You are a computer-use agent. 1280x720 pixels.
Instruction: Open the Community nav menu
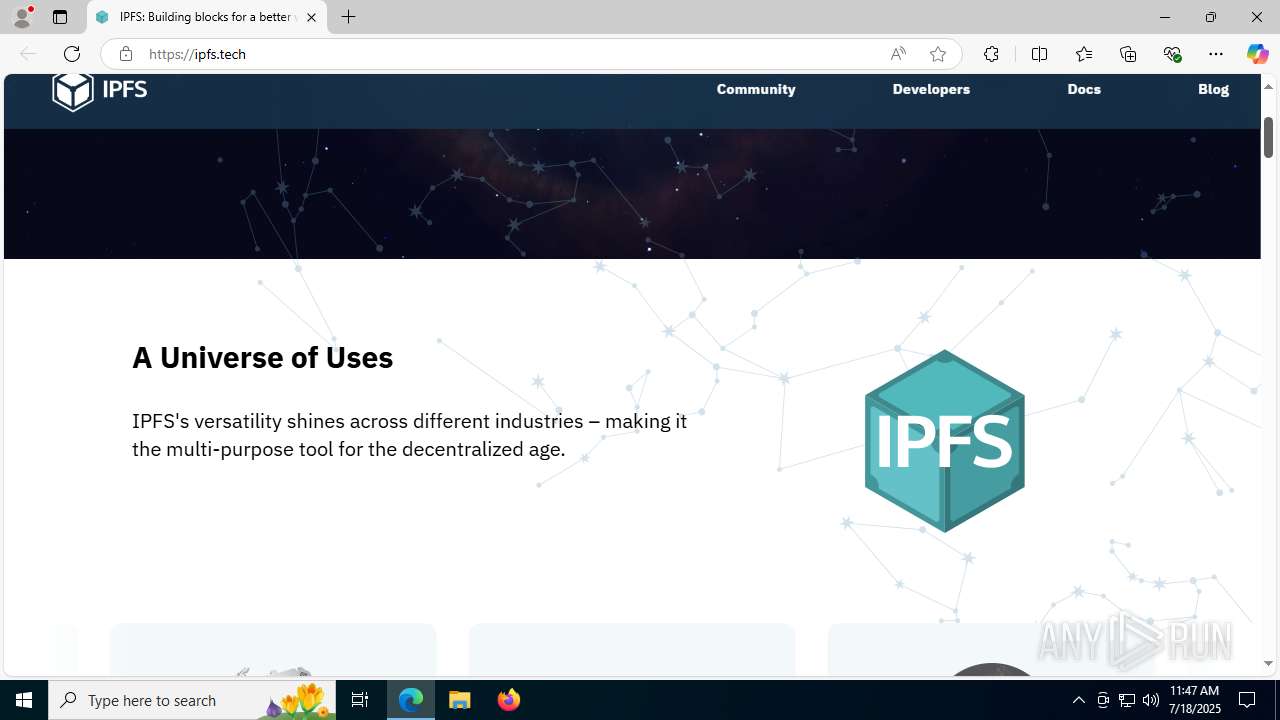(x=756, y=89)
